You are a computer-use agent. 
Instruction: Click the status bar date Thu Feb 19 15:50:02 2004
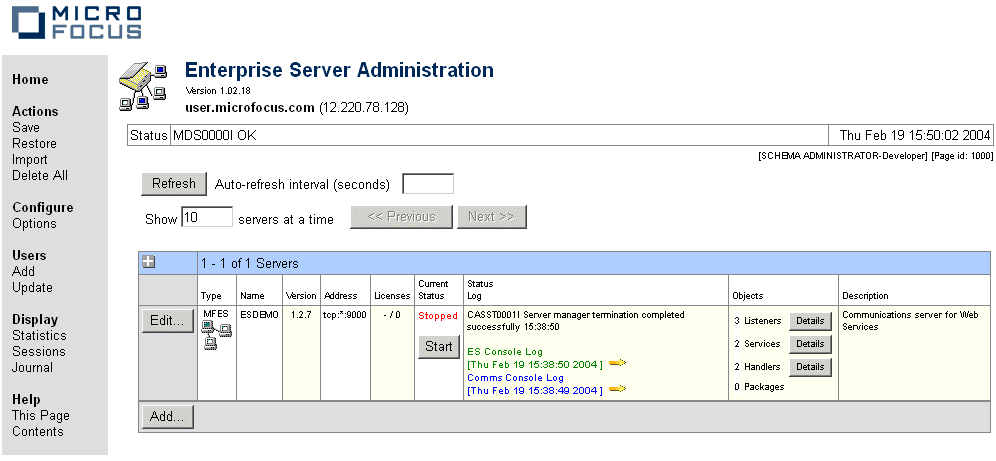click(x=915, y=135)
